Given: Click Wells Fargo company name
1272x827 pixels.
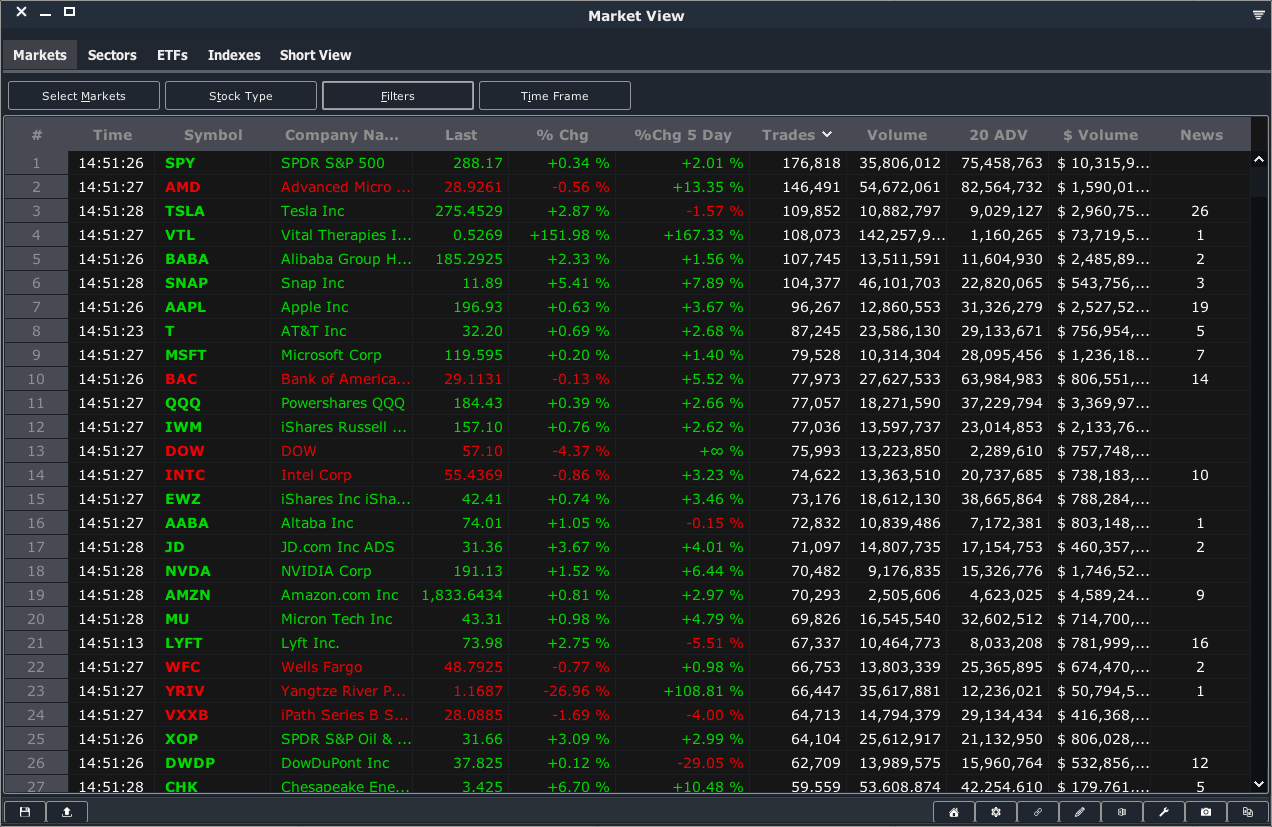Looking at the screenshot, I should (x=322, y=667).
